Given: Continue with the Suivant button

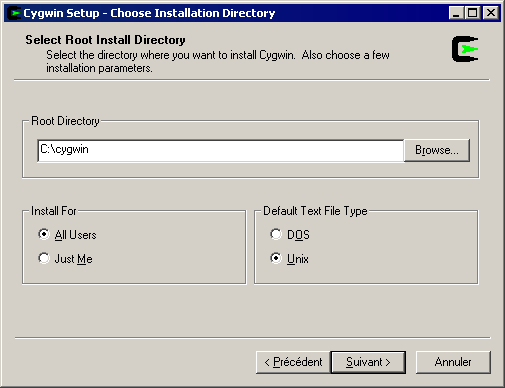Looking at the screenshot, I should [368, 362].
